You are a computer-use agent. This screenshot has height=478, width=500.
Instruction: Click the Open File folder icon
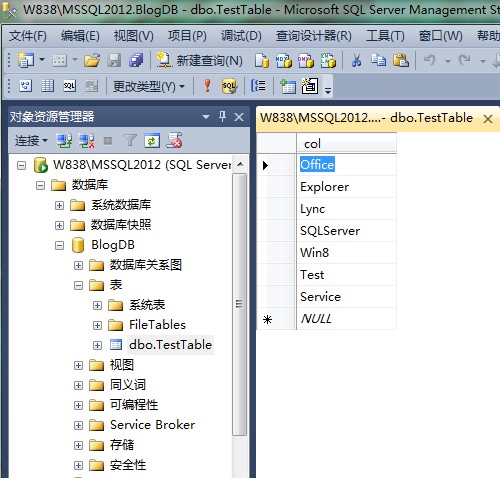pos(92,60)
